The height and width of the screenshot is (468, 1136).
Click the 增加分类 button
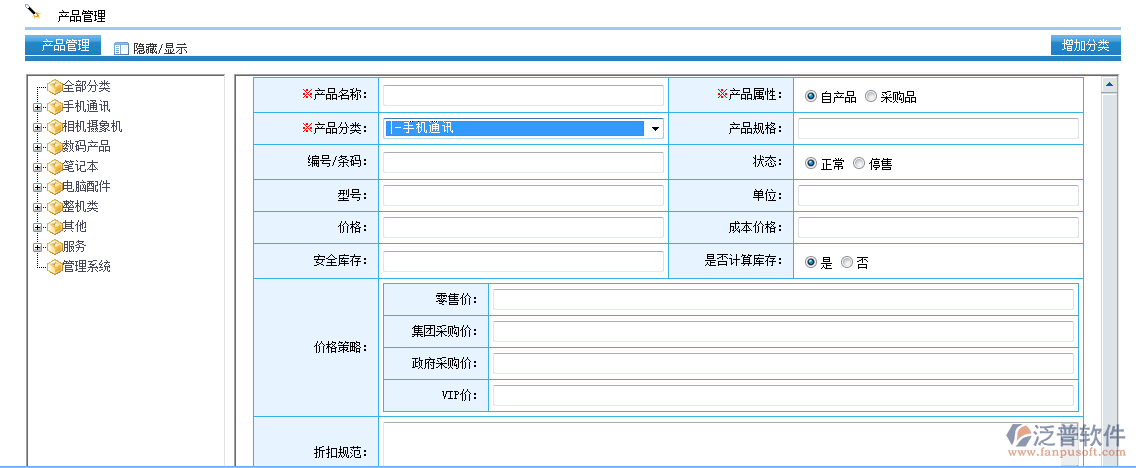(x=1085, y=45)
